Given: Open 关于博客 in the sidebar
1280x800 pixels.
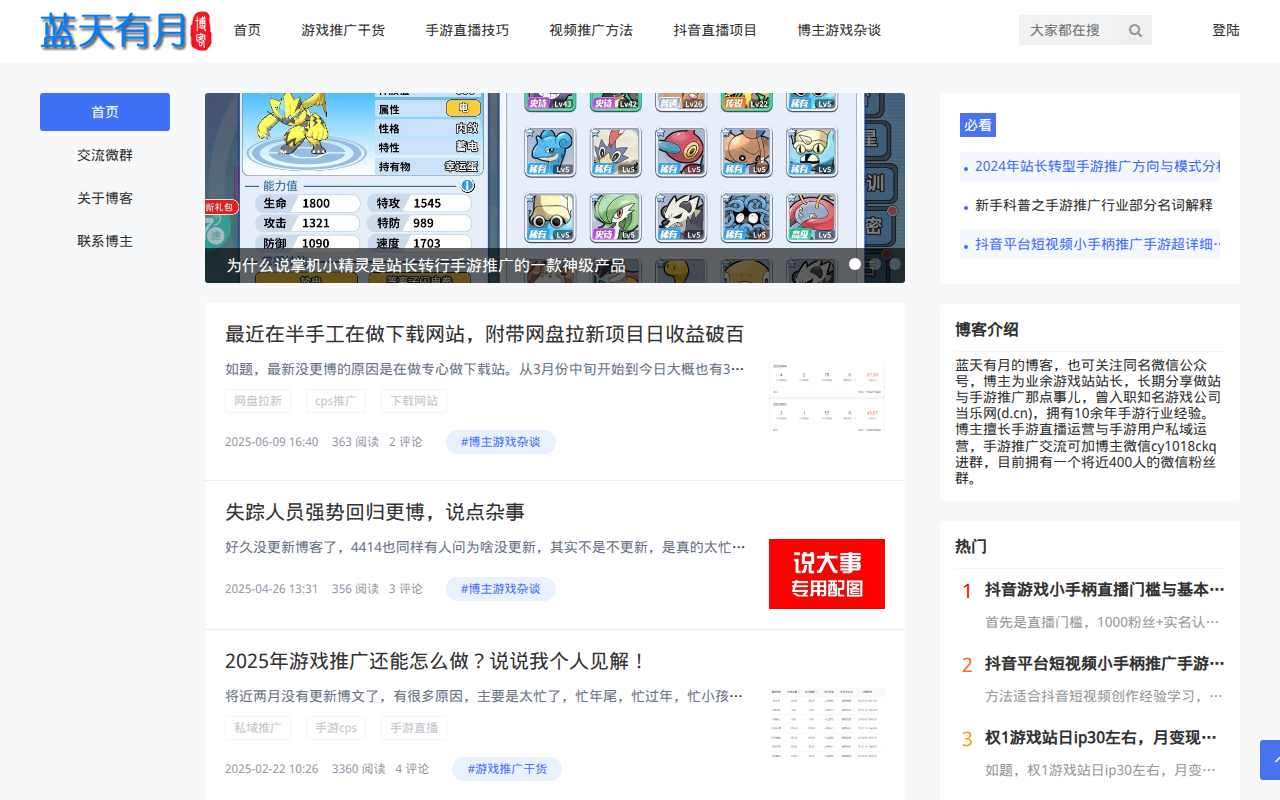Looking at the screenshot, I should click(105, 198).
